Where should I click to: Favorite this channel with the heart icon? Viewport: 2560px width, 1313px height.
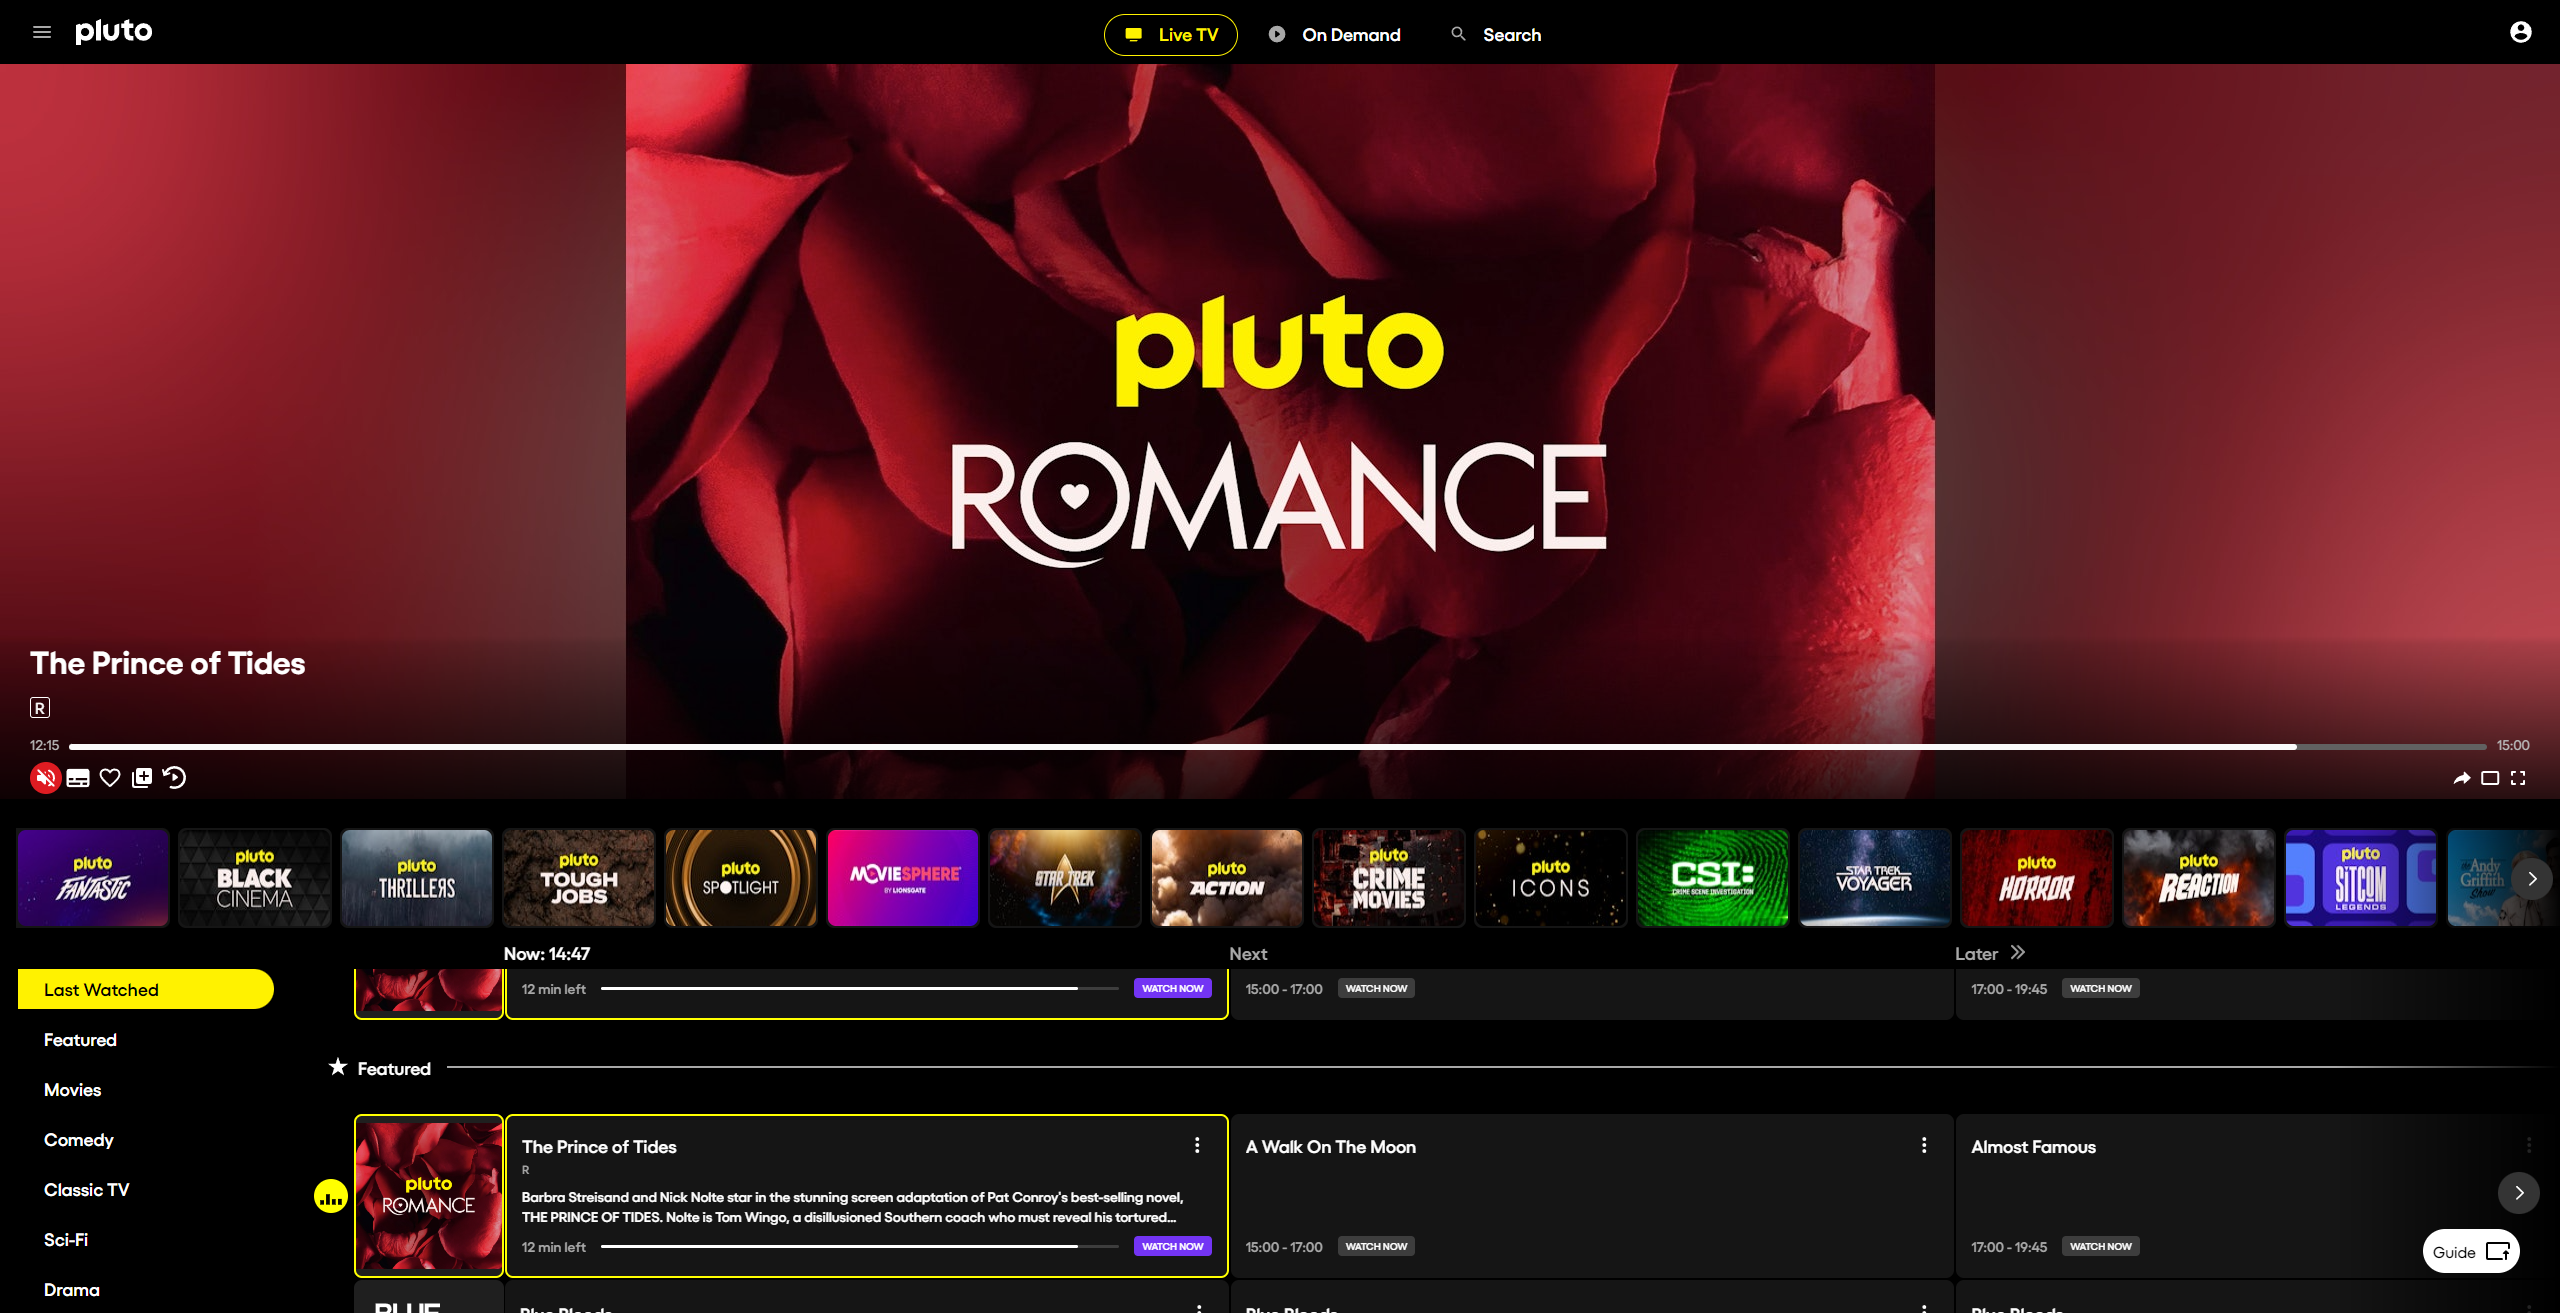[110, 778]
